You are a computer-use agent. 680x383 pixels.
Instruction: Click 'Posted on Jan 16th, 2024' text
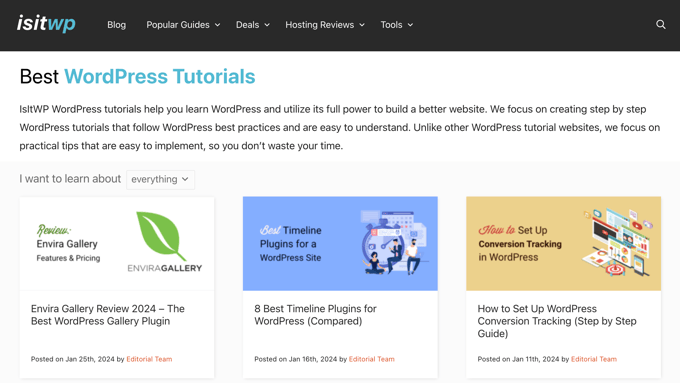tap(295, 359)
